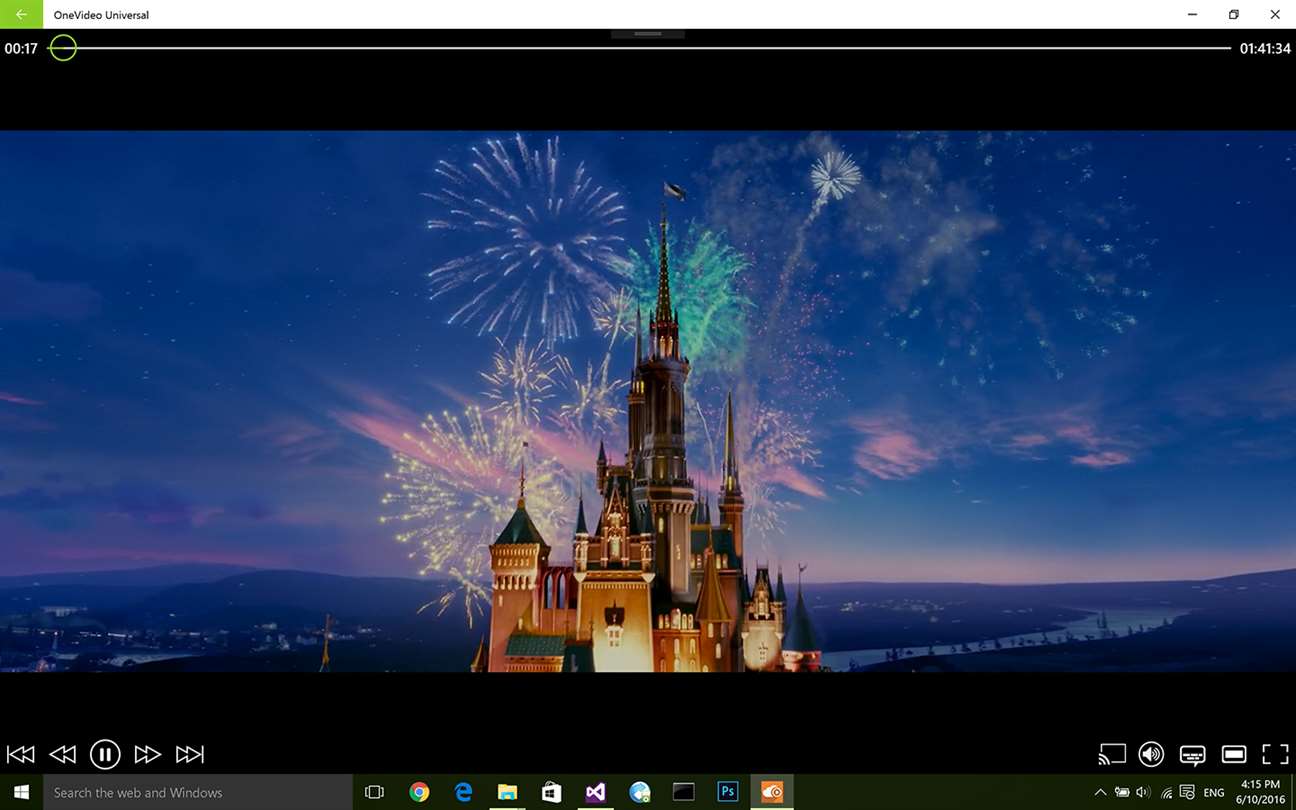The width and height of the screenshot is (1296, 810).
Task: Open the clock showing 4:15 PM
Action: (x=1260, y=792)
